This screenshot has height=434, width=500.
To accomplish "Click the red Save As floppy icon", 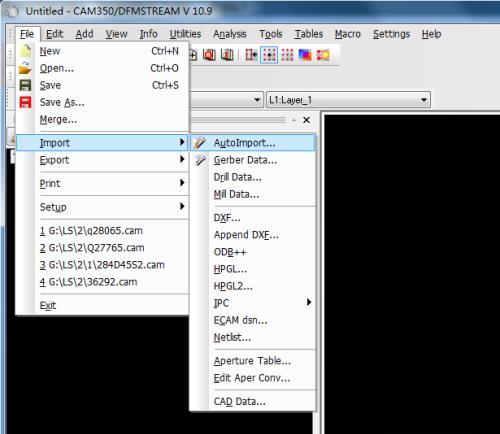I will 25,102.
